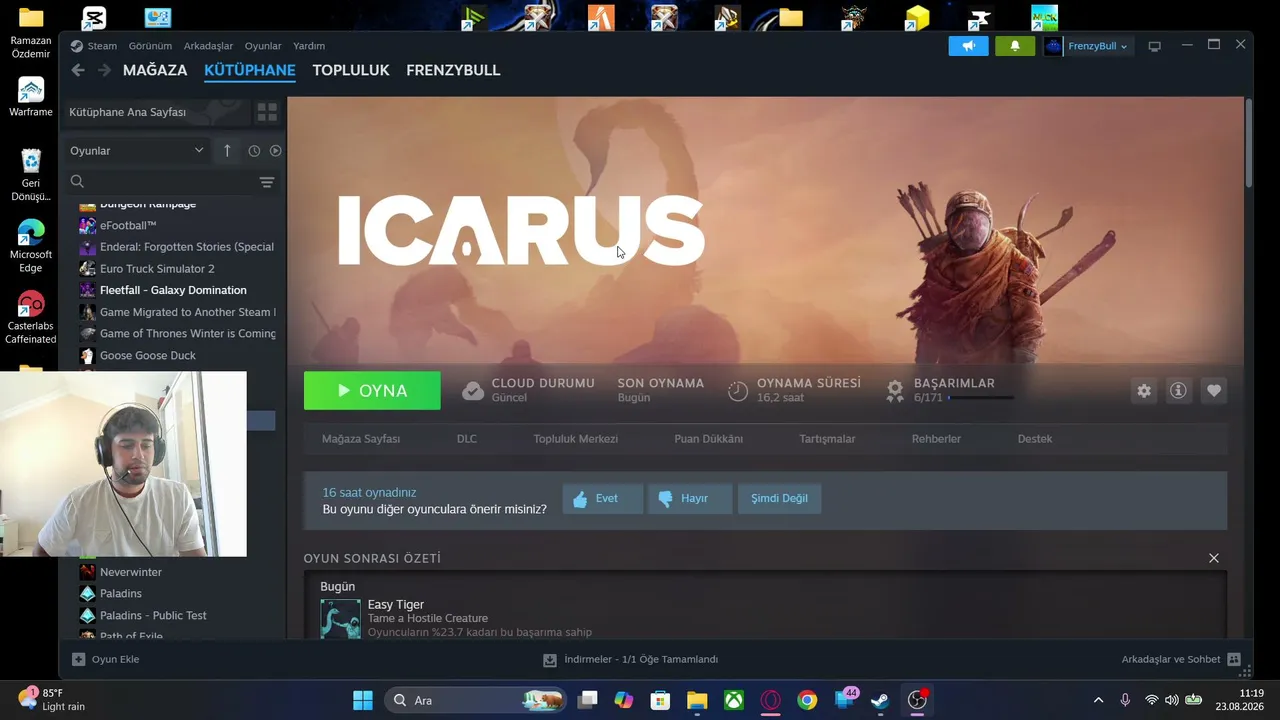Open the green notifications bell
The width and height of the screenshot is (1280, 720).
tap(1015, 46)
